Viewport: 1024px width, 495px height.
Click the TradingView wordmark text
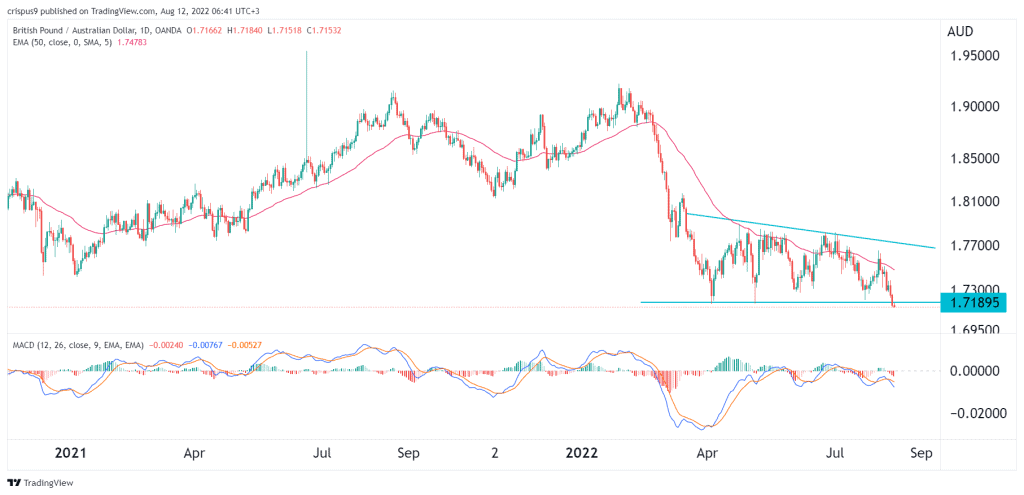[x=48, y=483]
